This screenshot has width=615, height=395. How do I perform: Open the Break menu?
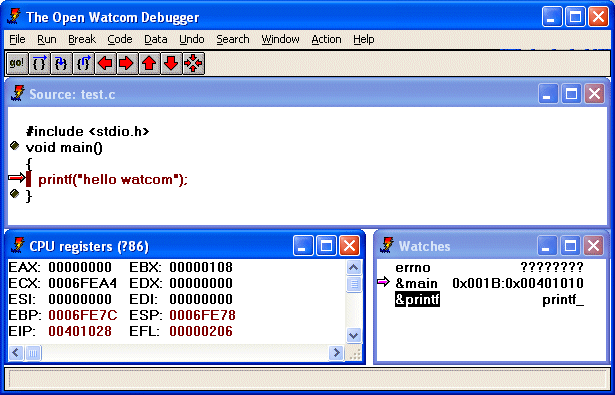[82, 39]
